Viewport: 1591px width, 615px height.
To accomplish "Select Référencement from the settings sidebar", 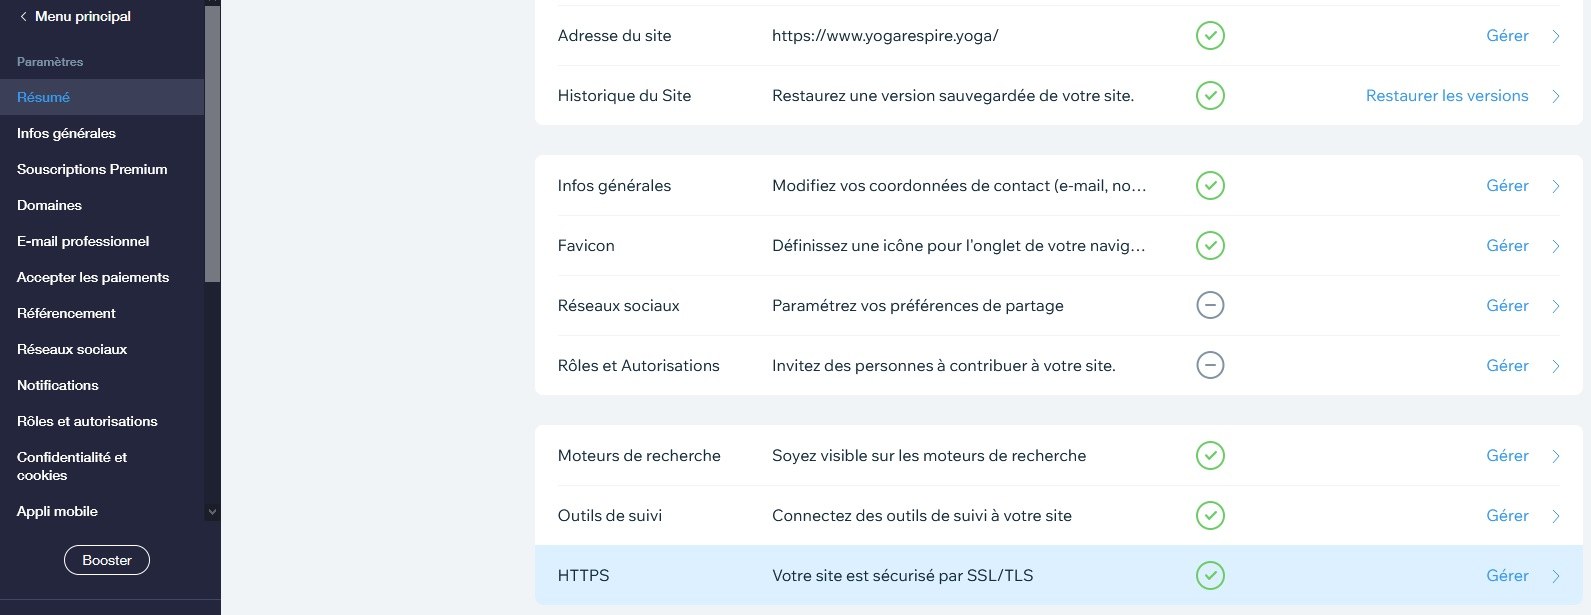I will [66, 313].
